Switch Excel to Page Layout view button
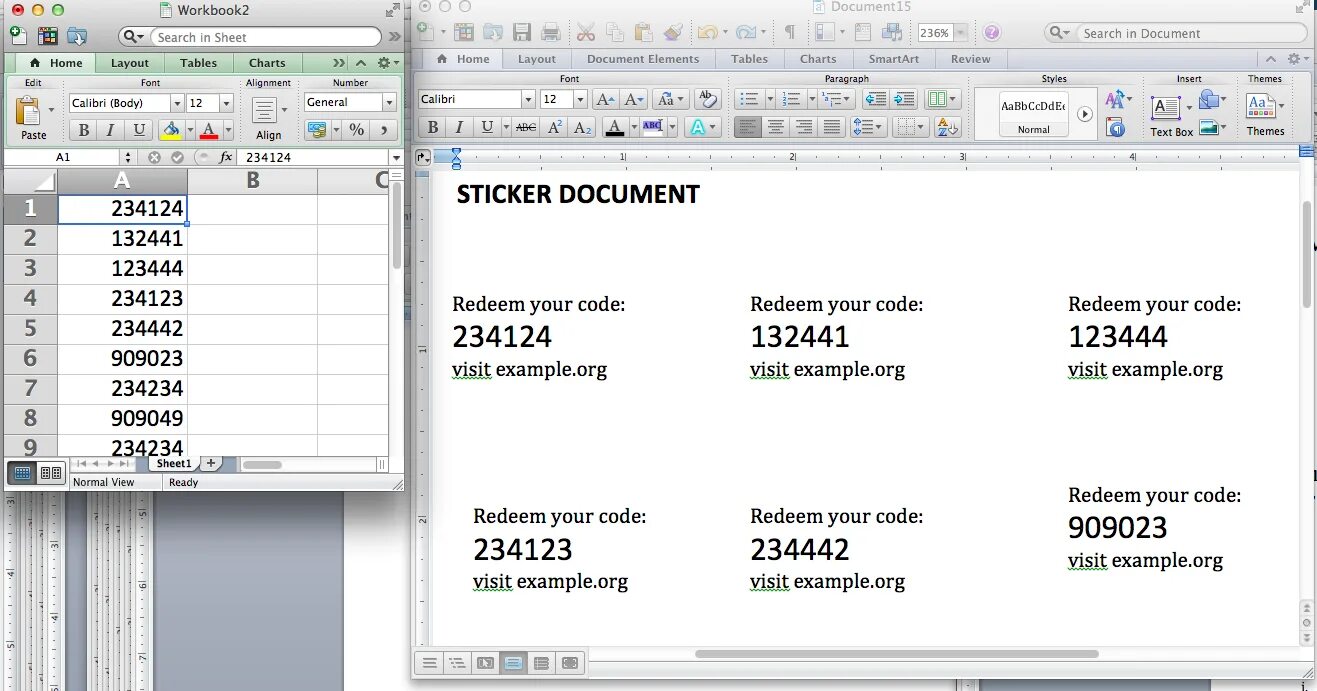 (x=50, y=472)
